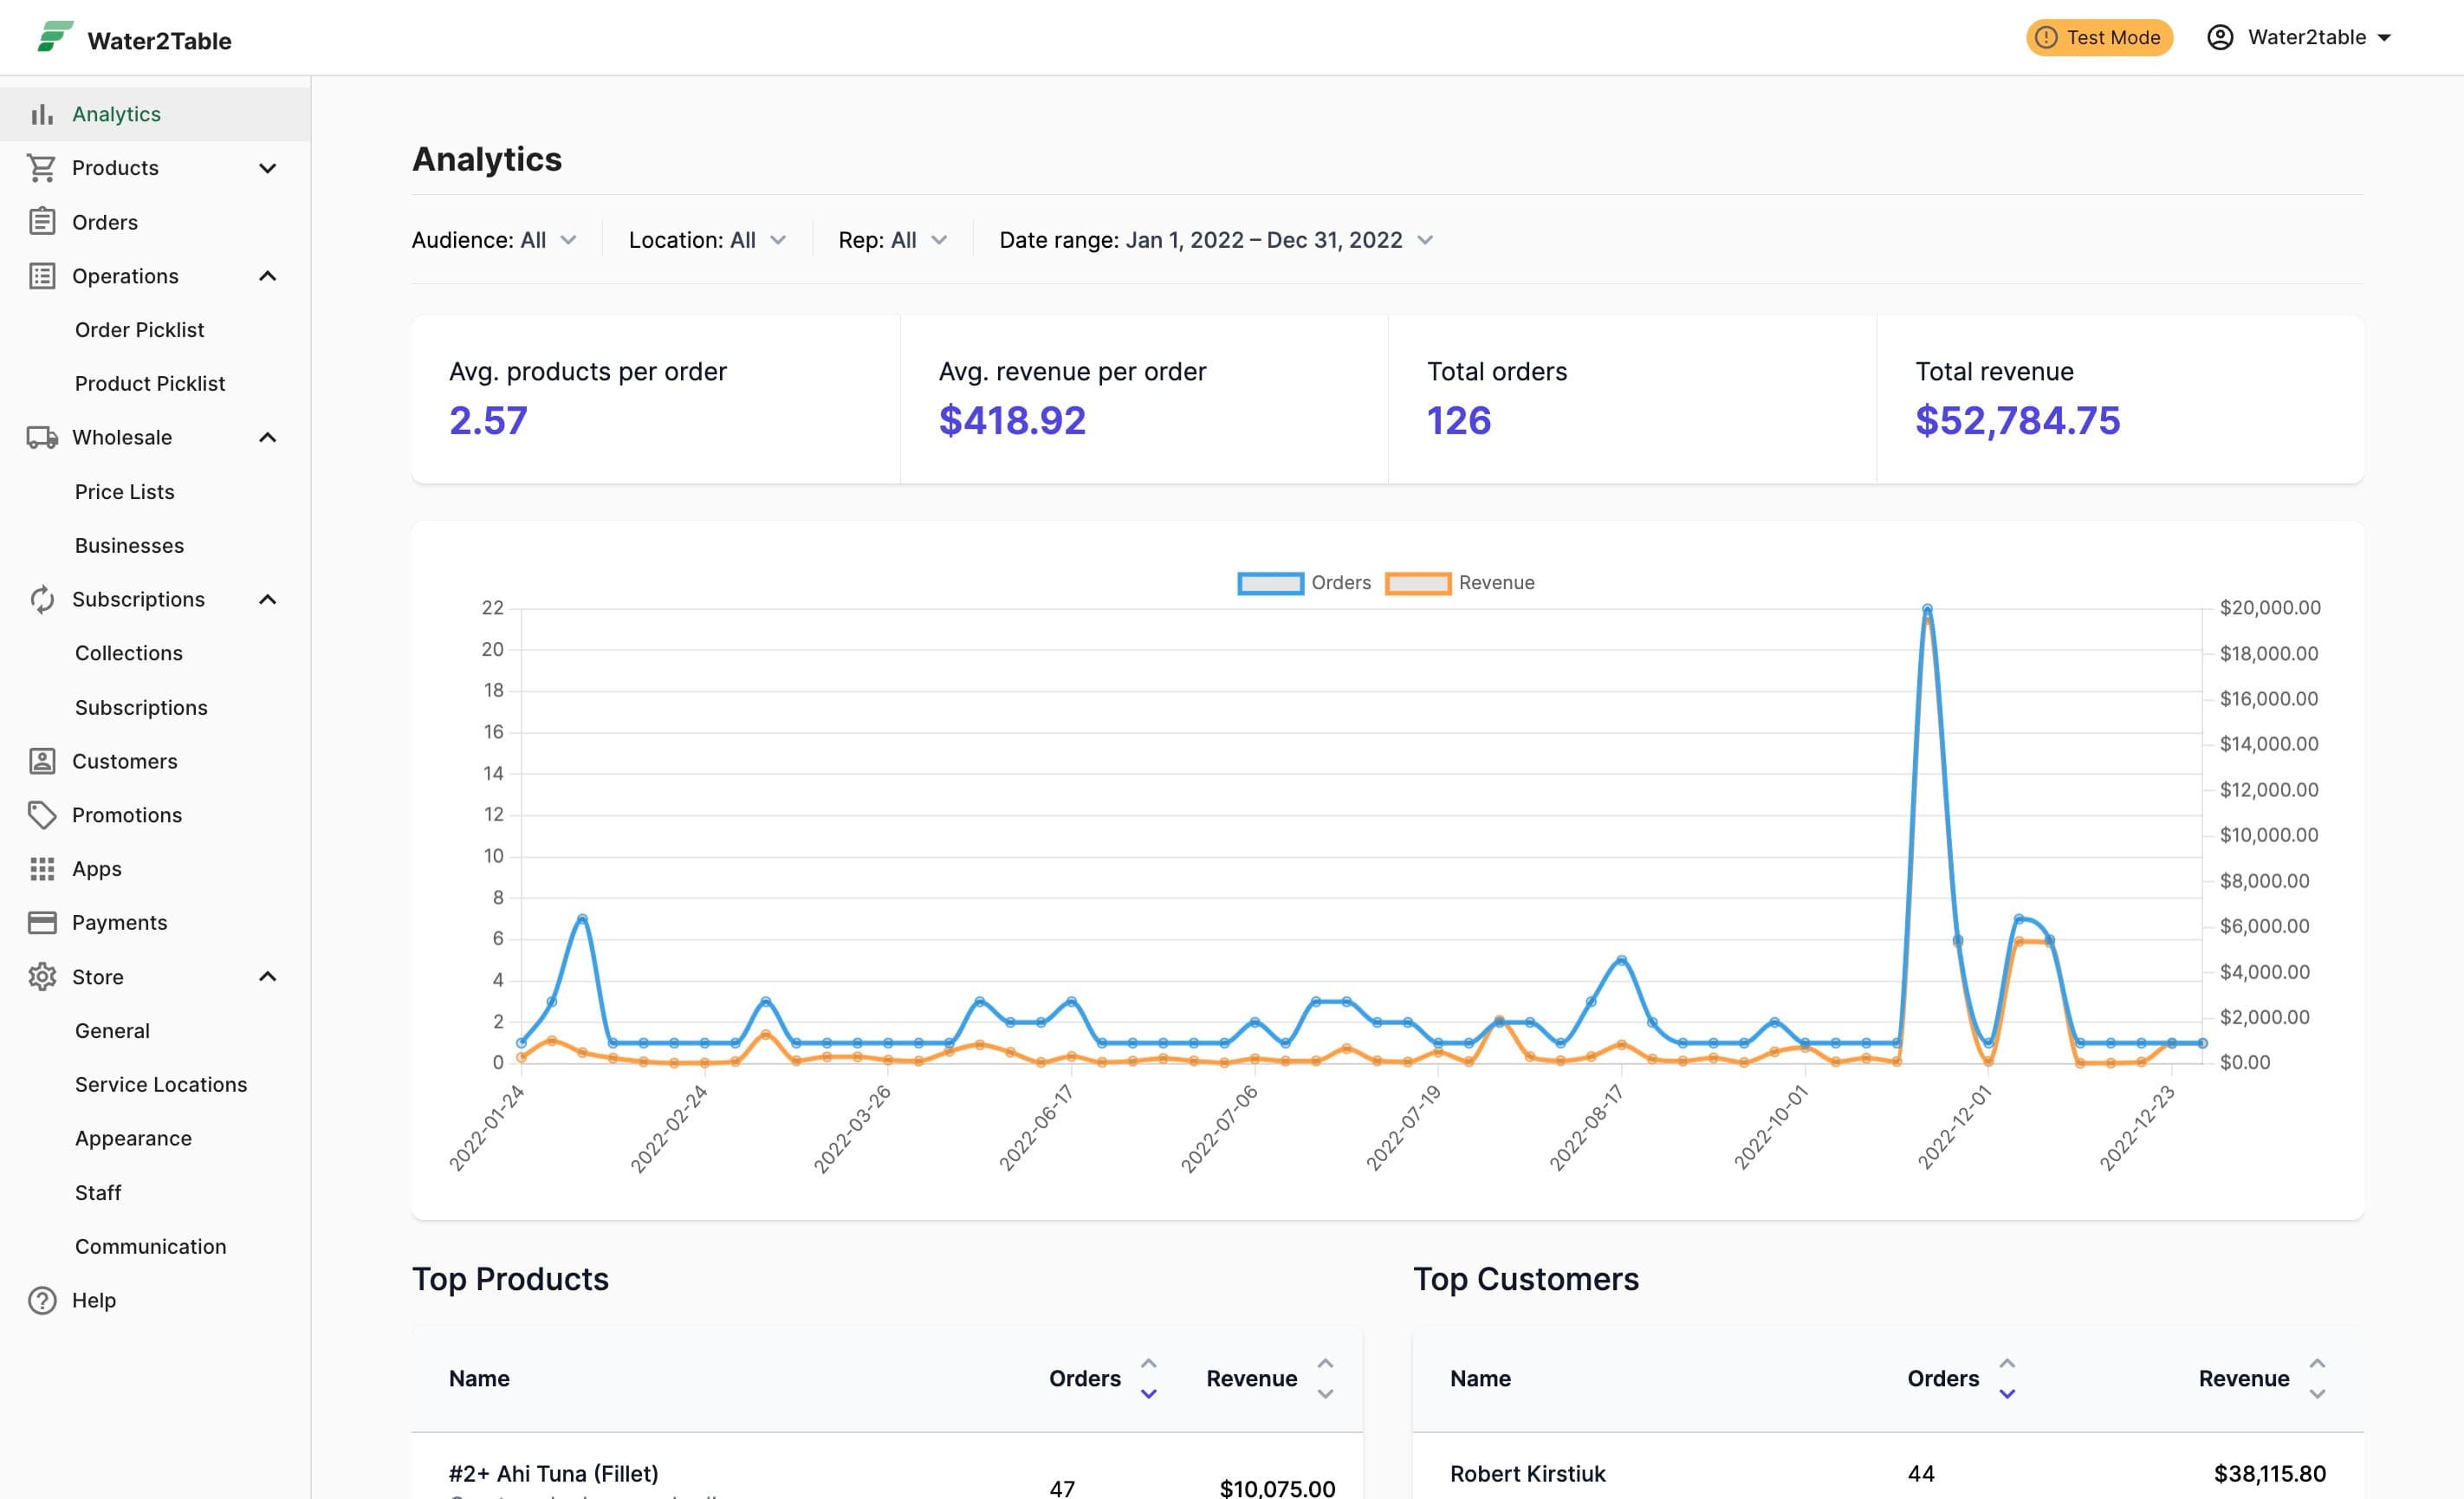Image resolution: width=2464 pixels, height=1499 pixels.
Task: Click the Water2Table logo icon
Action: click(55, 37)
